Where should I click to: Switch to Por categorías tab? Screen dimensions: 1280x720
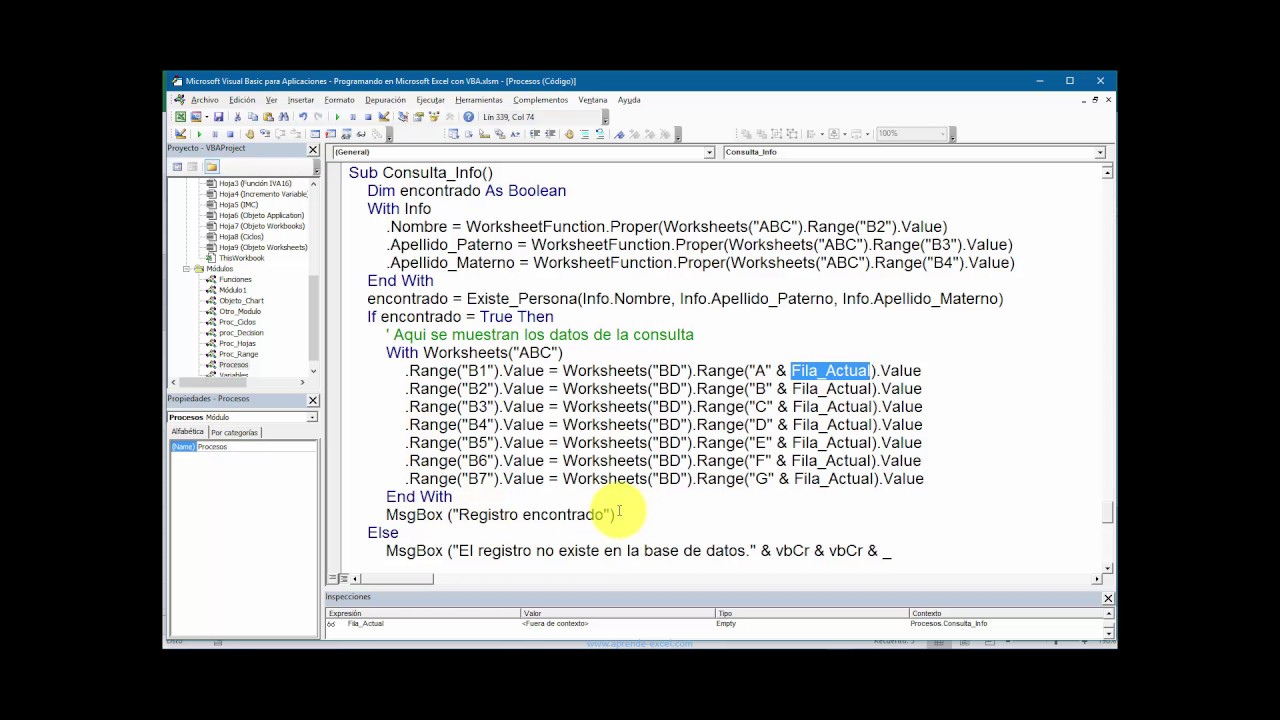pyautogui.click(x=234, y=432)
